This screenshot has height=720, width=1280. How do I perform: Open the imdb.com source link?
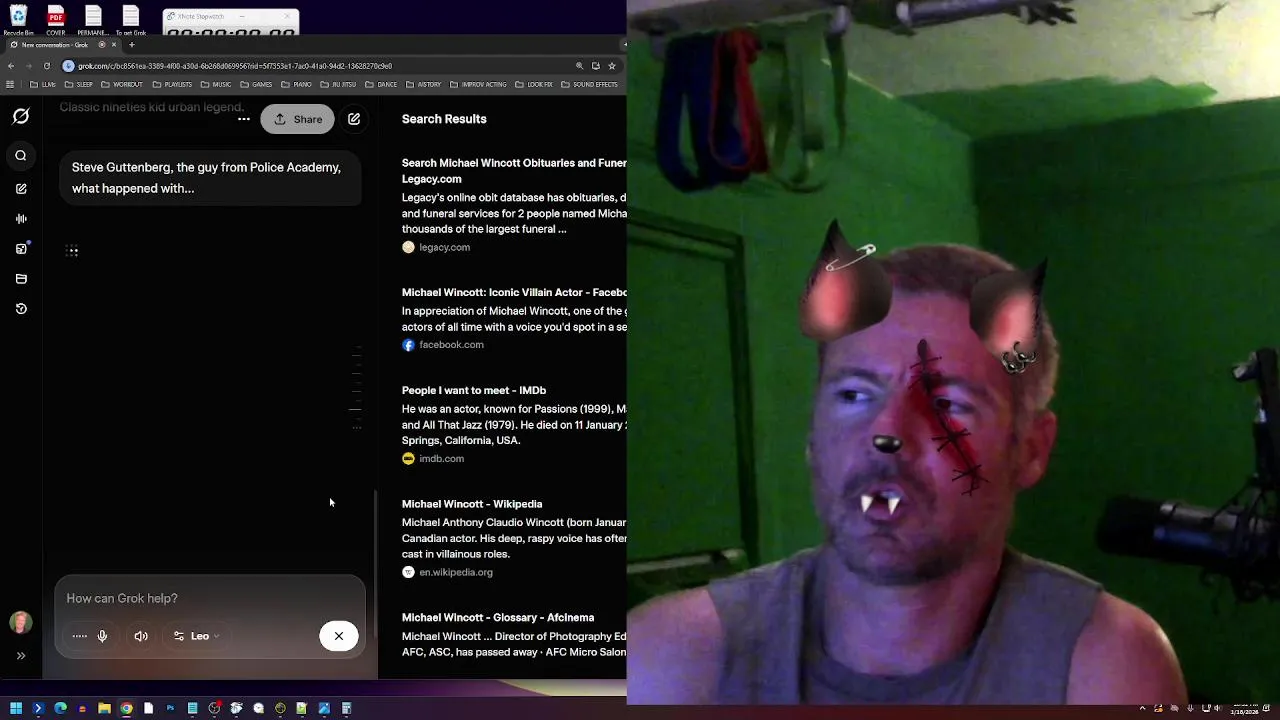433,459
